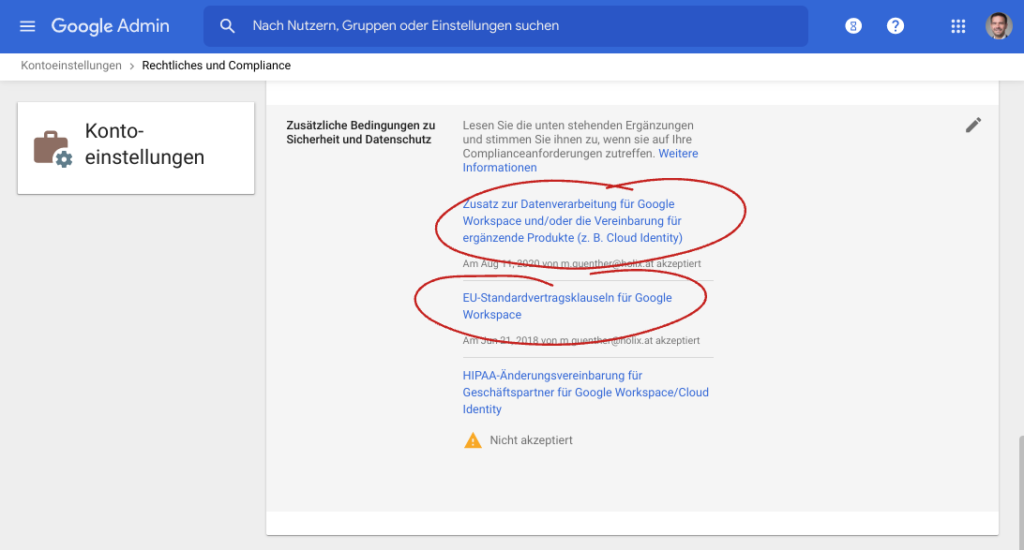The height and width of the screenshot is (550, 1024).
Task: Open the HIPAA-Änderungsvereinbarung link
Action: pyautogui.click(x=585, y=392)
